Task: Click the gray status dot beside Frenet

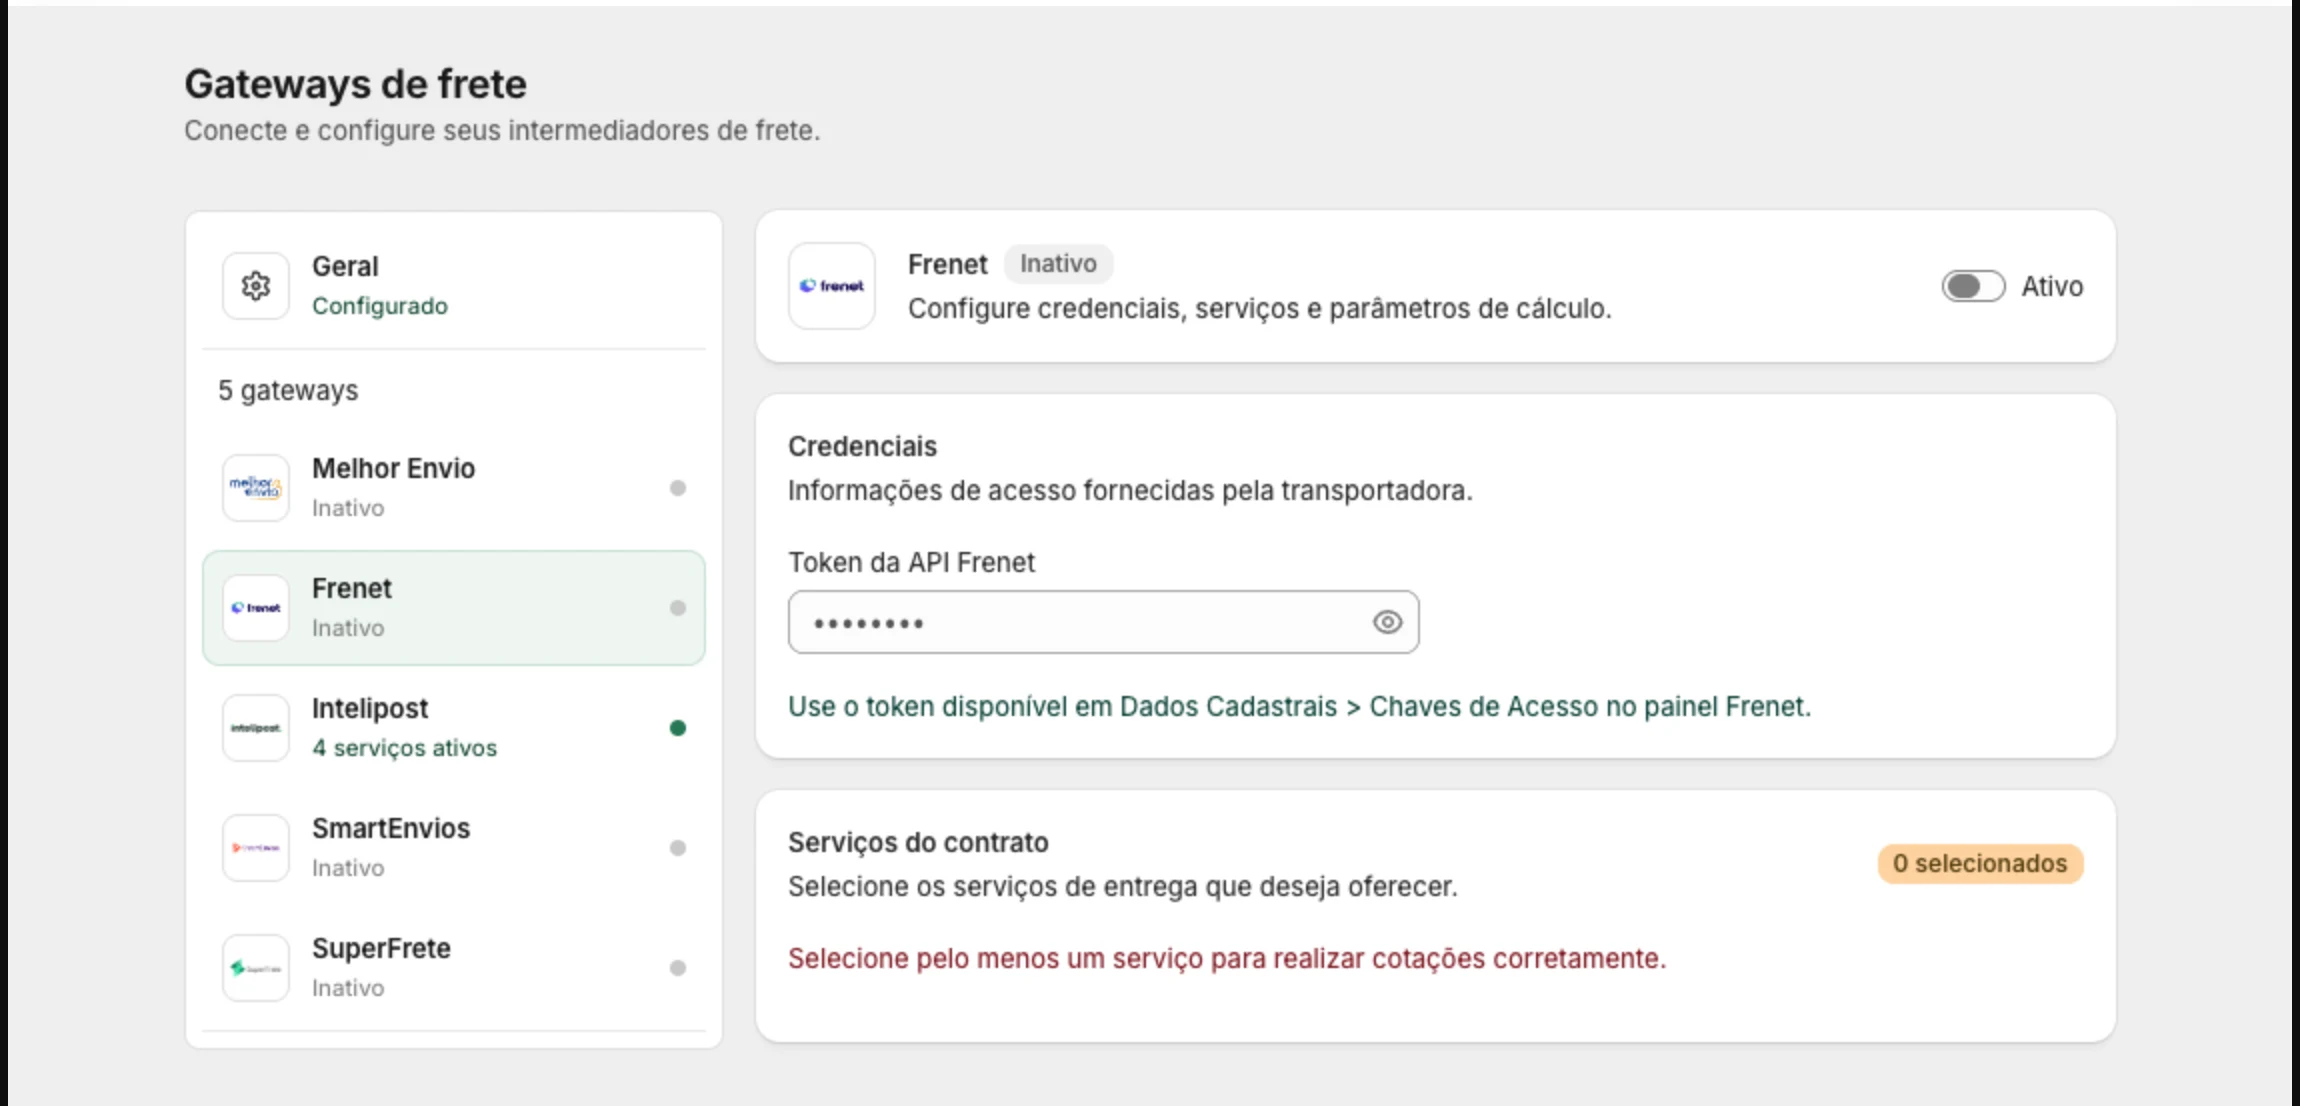Action: tap(678, 608)
